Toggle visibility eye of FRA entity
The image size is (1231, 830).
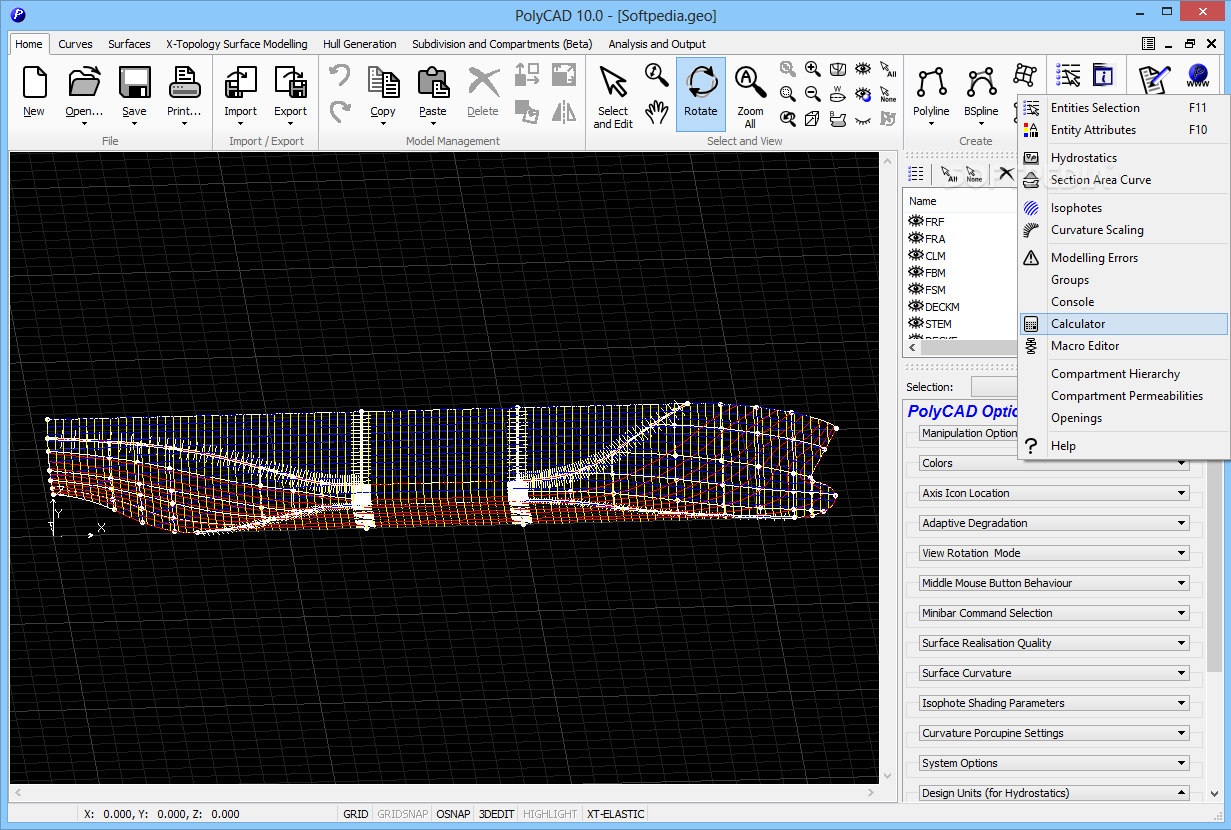(x=915, y=238)
